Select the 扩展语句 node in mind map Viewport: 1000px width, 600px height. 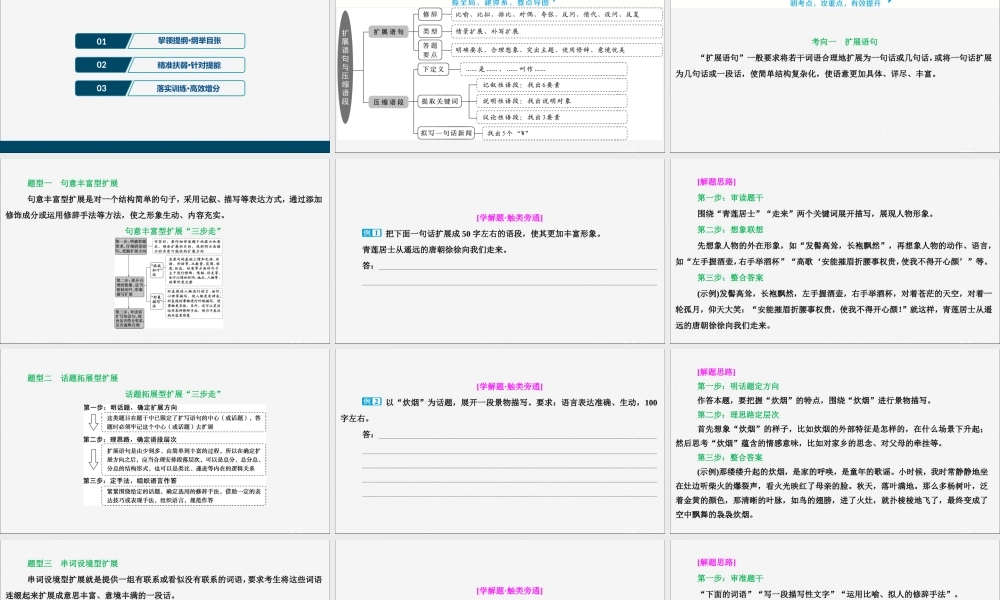[x=388, y=32]
